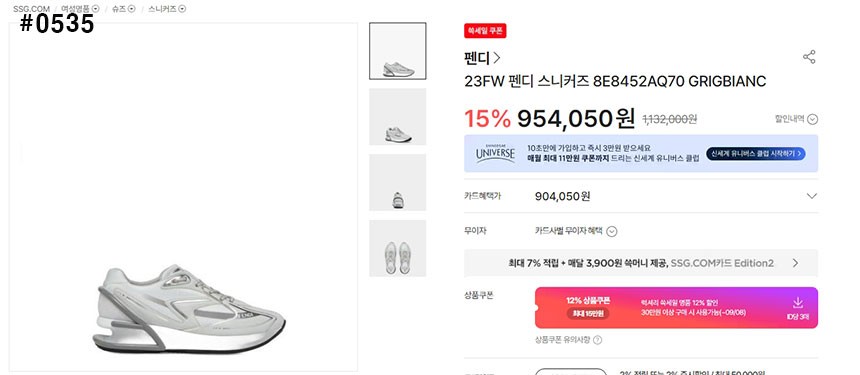Go to SSG.COM home breadcrumb
The height and width of the screenshot is (375, 860).
click(x=31, y=9)
